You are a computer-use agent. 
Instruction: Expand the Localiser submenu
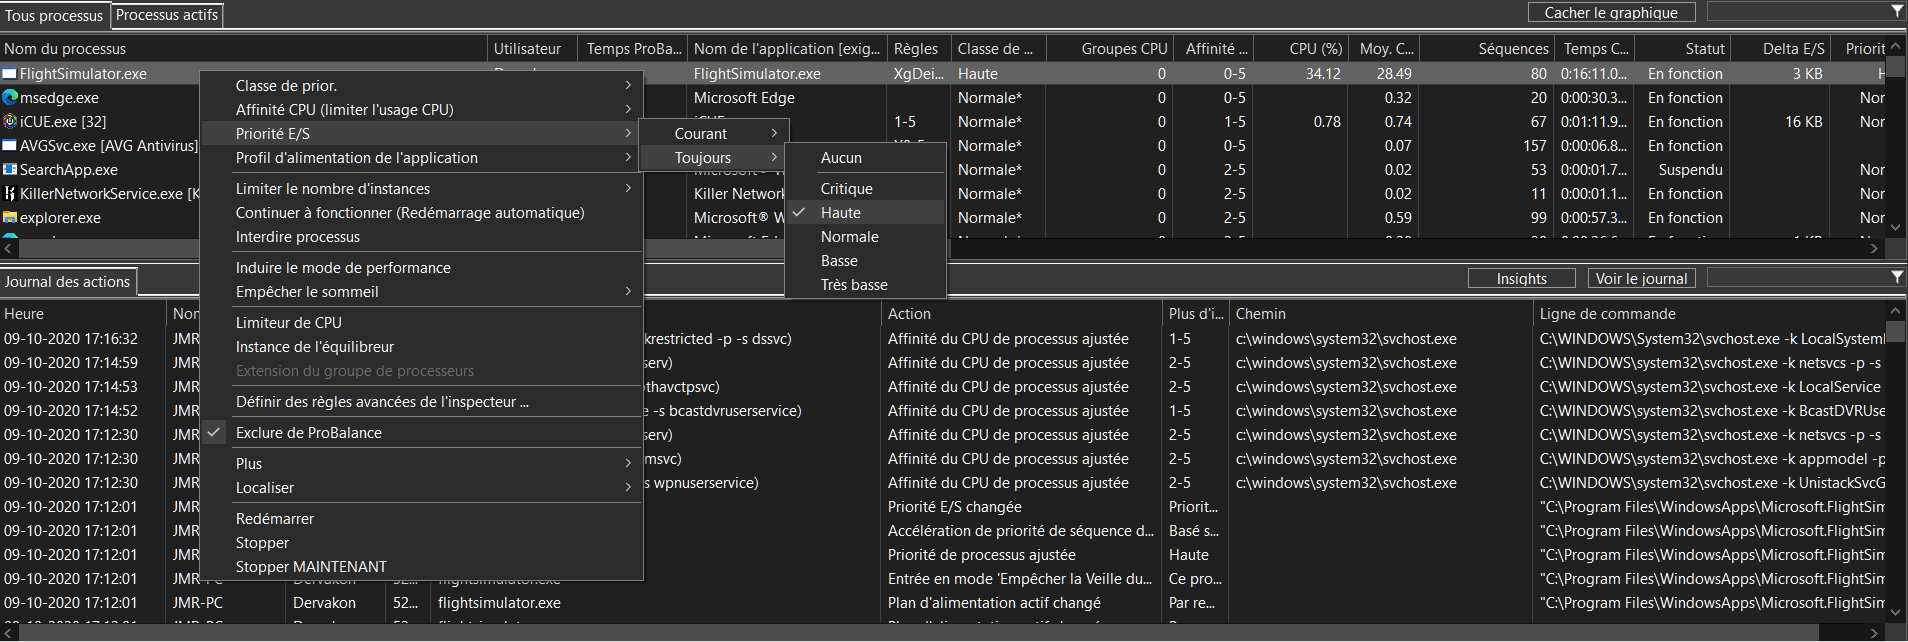(x=421, y=488)
